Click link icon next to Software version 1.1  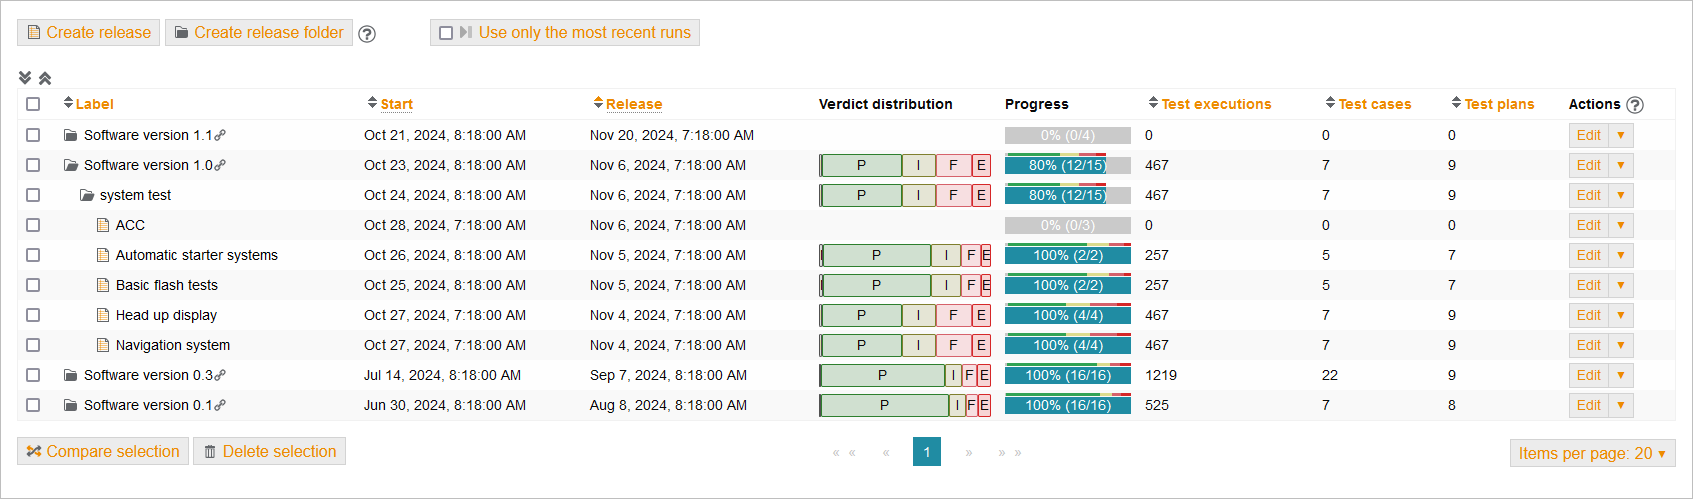click(x=220, y=135)
